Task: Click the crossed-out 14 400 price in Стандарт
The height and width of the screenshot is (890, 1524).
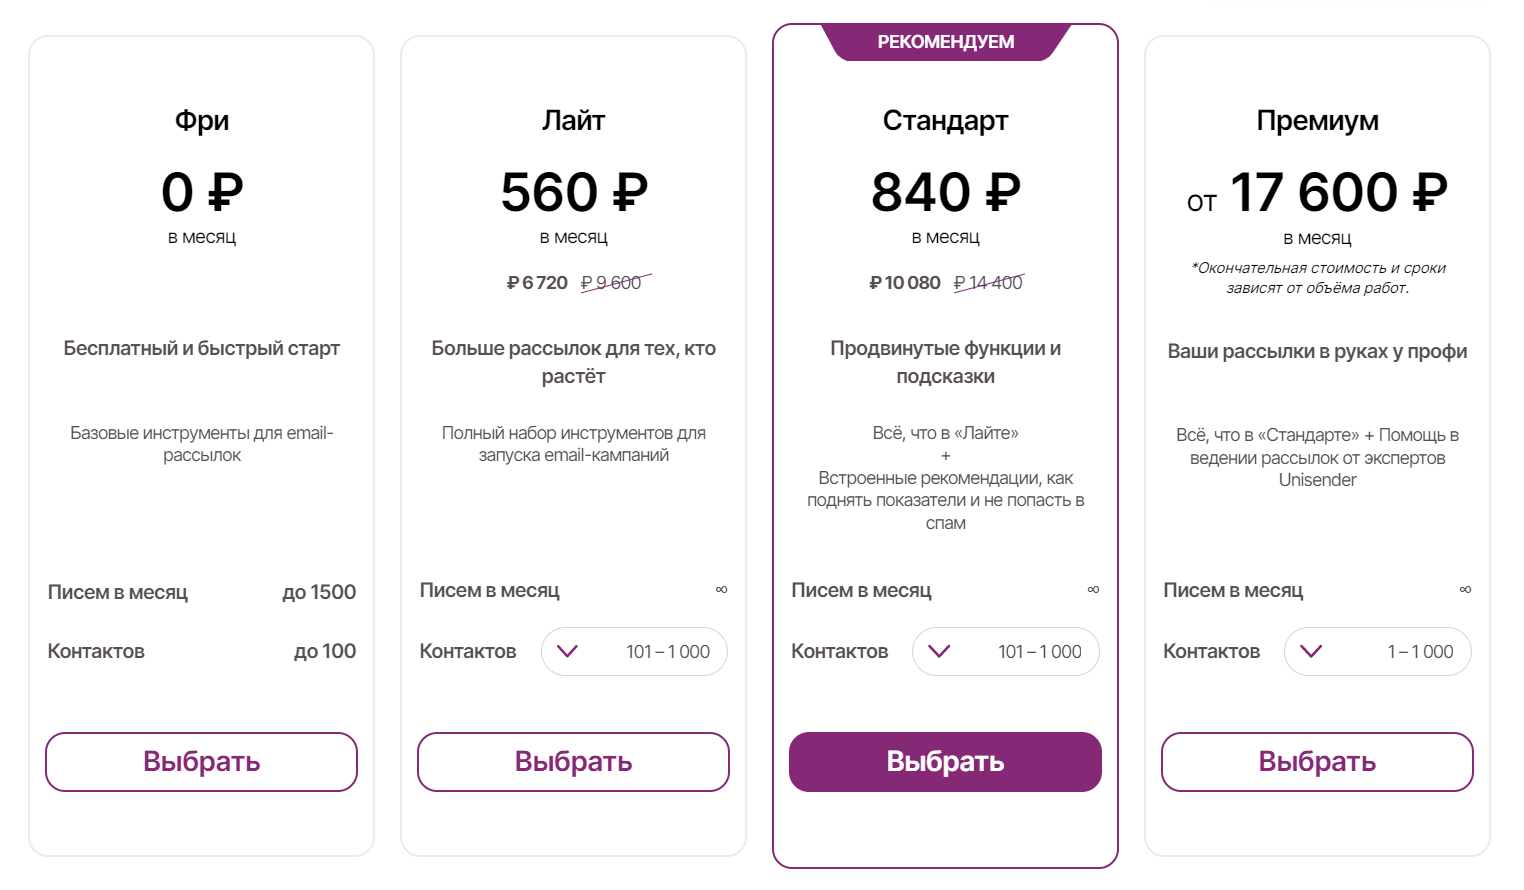Action: [988, 283]
